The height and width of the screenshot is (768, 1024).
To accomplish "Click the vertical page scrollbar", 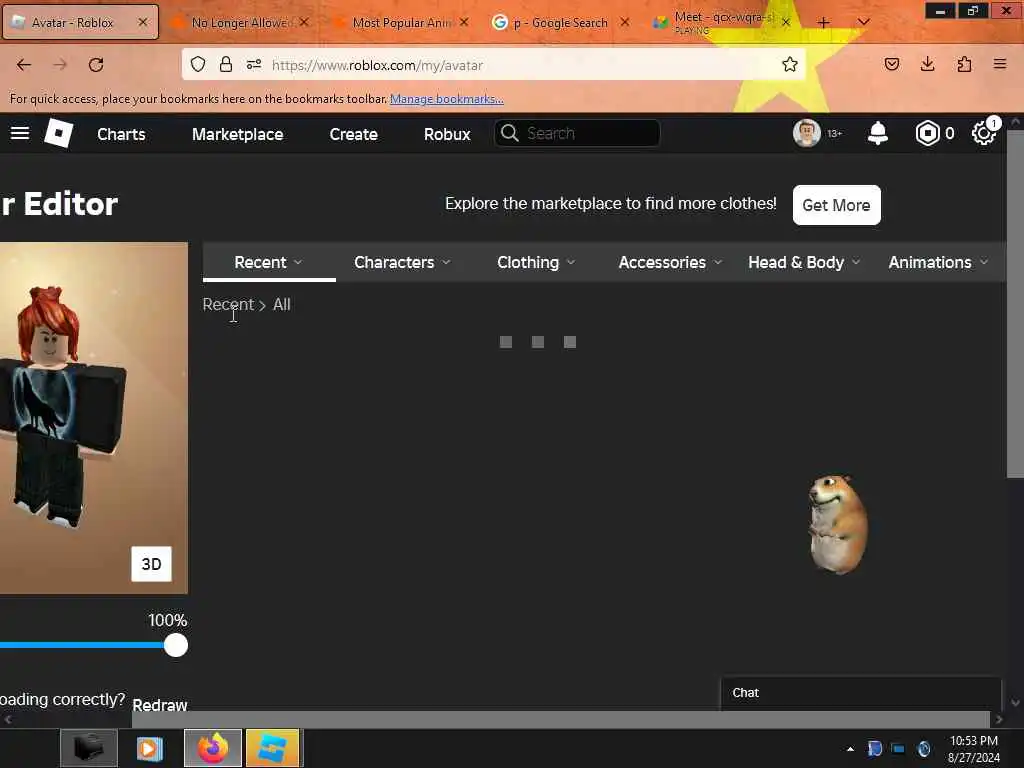I will click(x=1015, y=305).
